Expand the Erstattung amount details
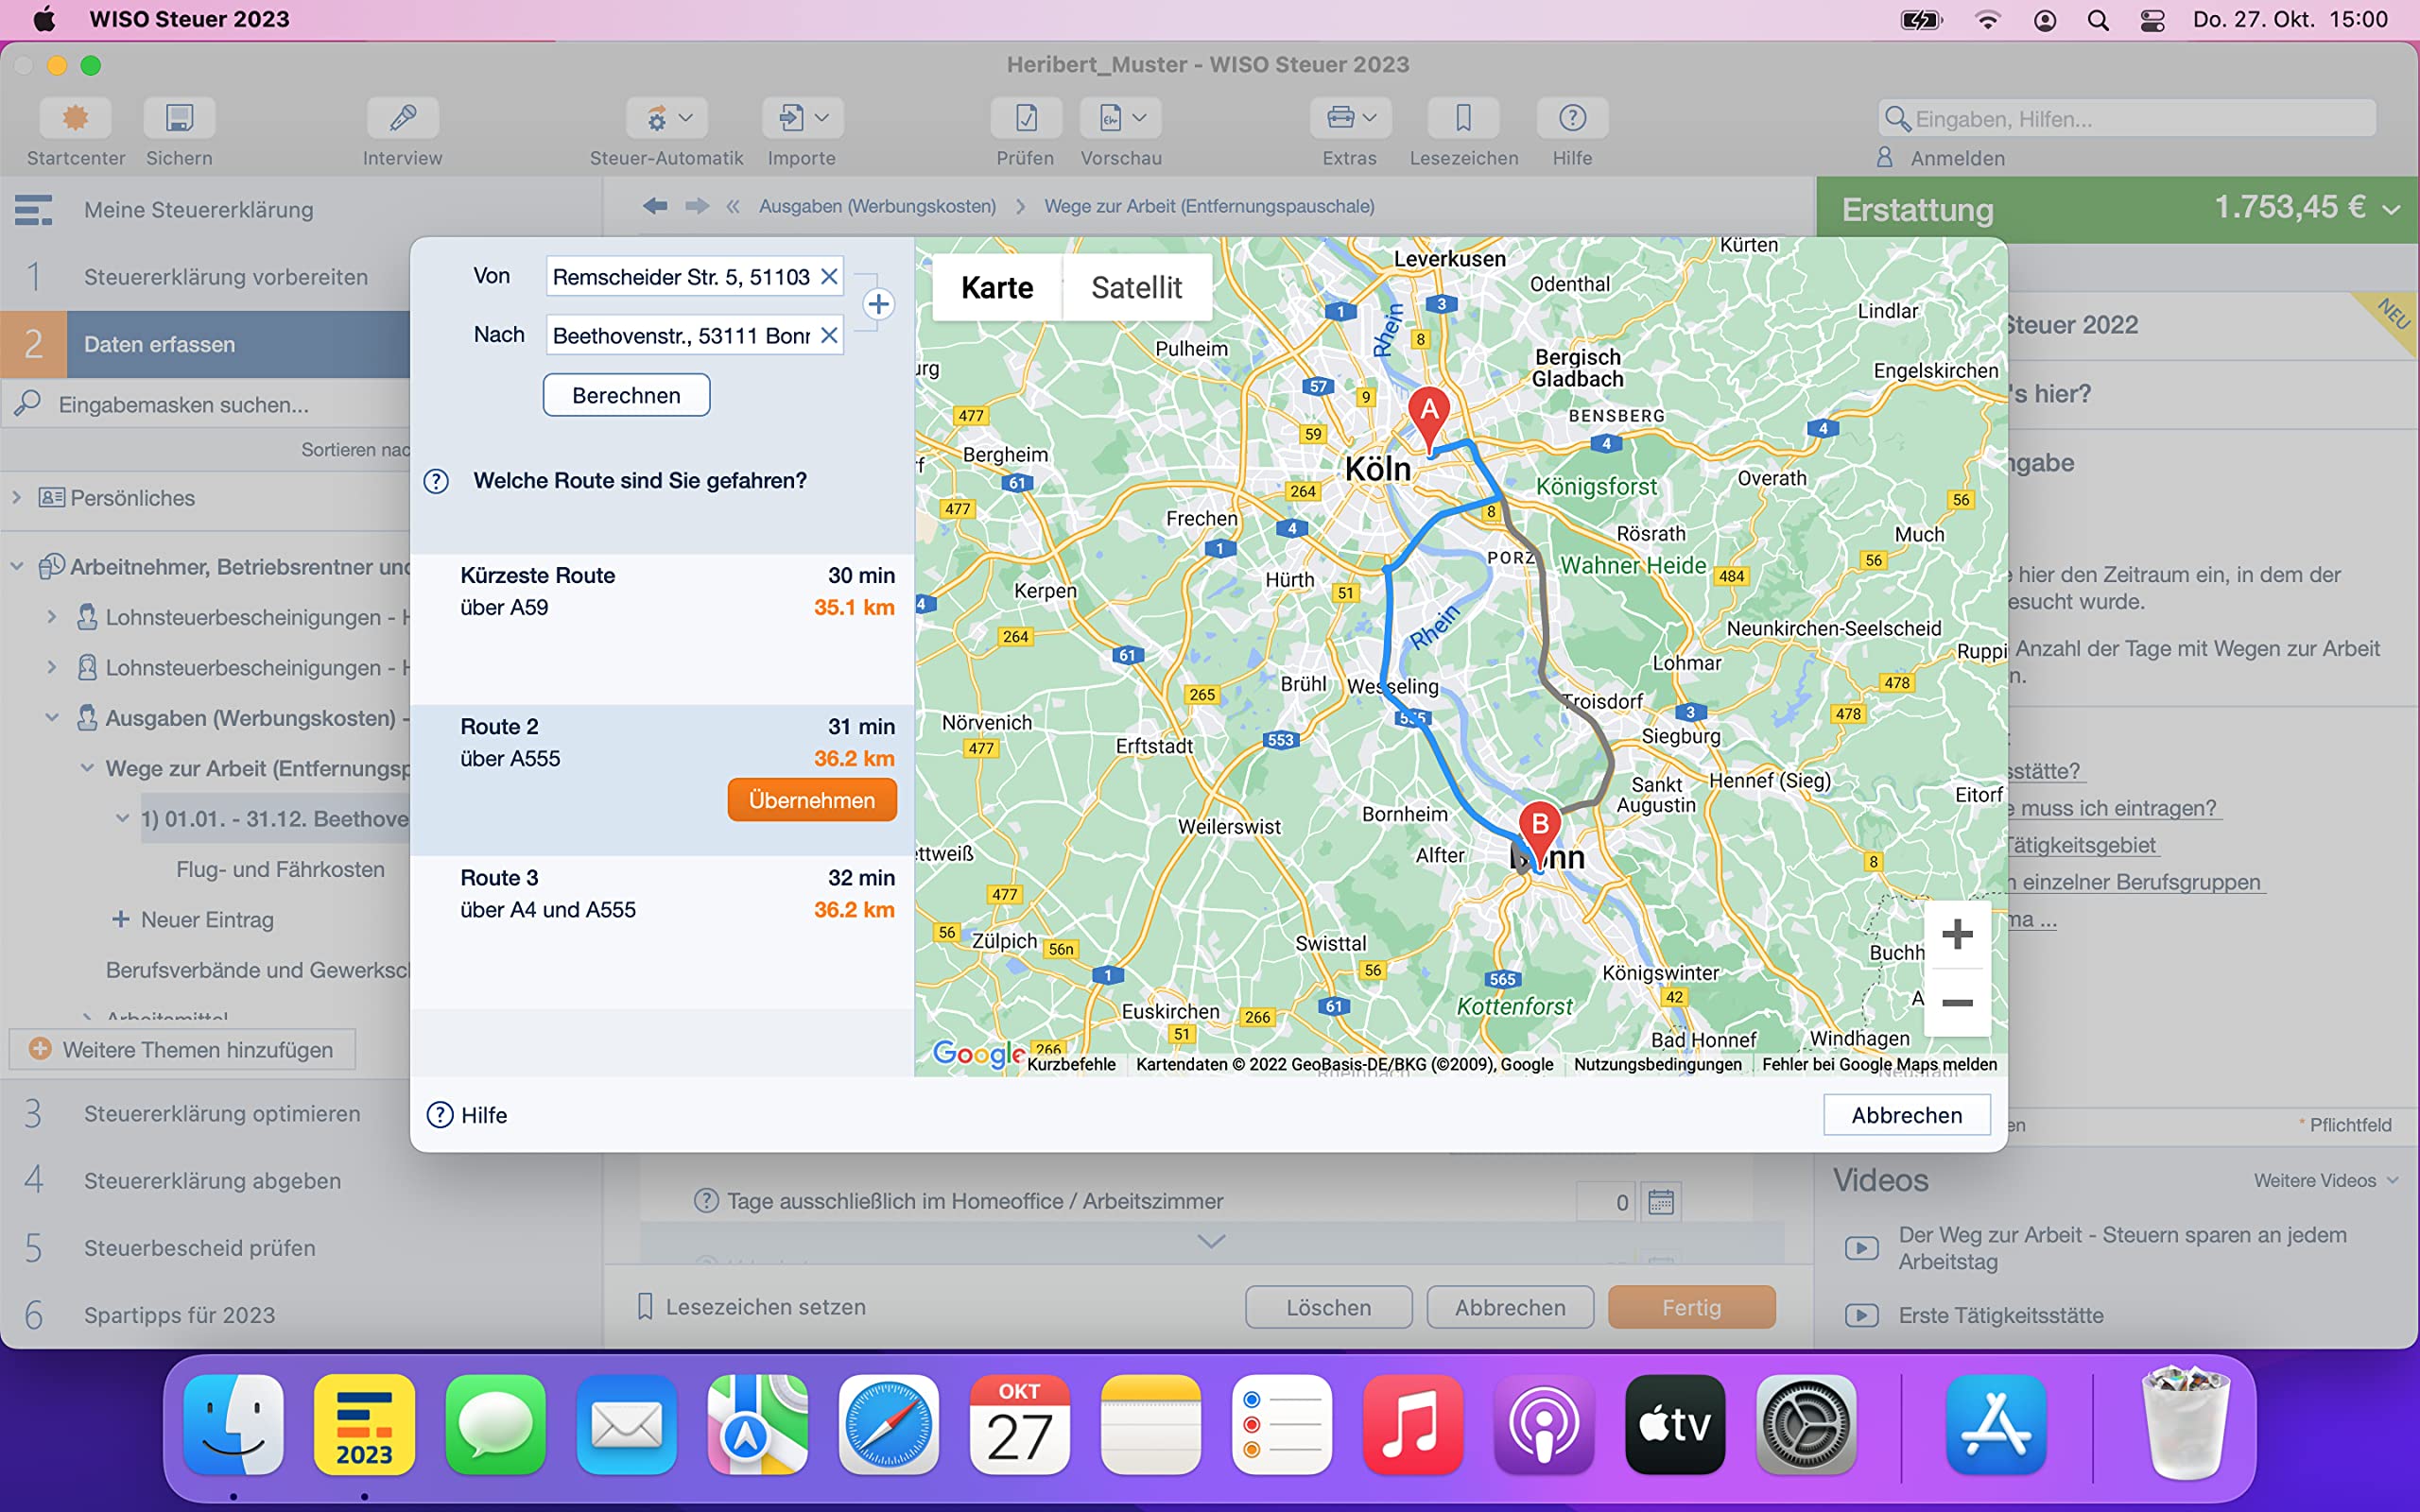 pos(2391,210)
